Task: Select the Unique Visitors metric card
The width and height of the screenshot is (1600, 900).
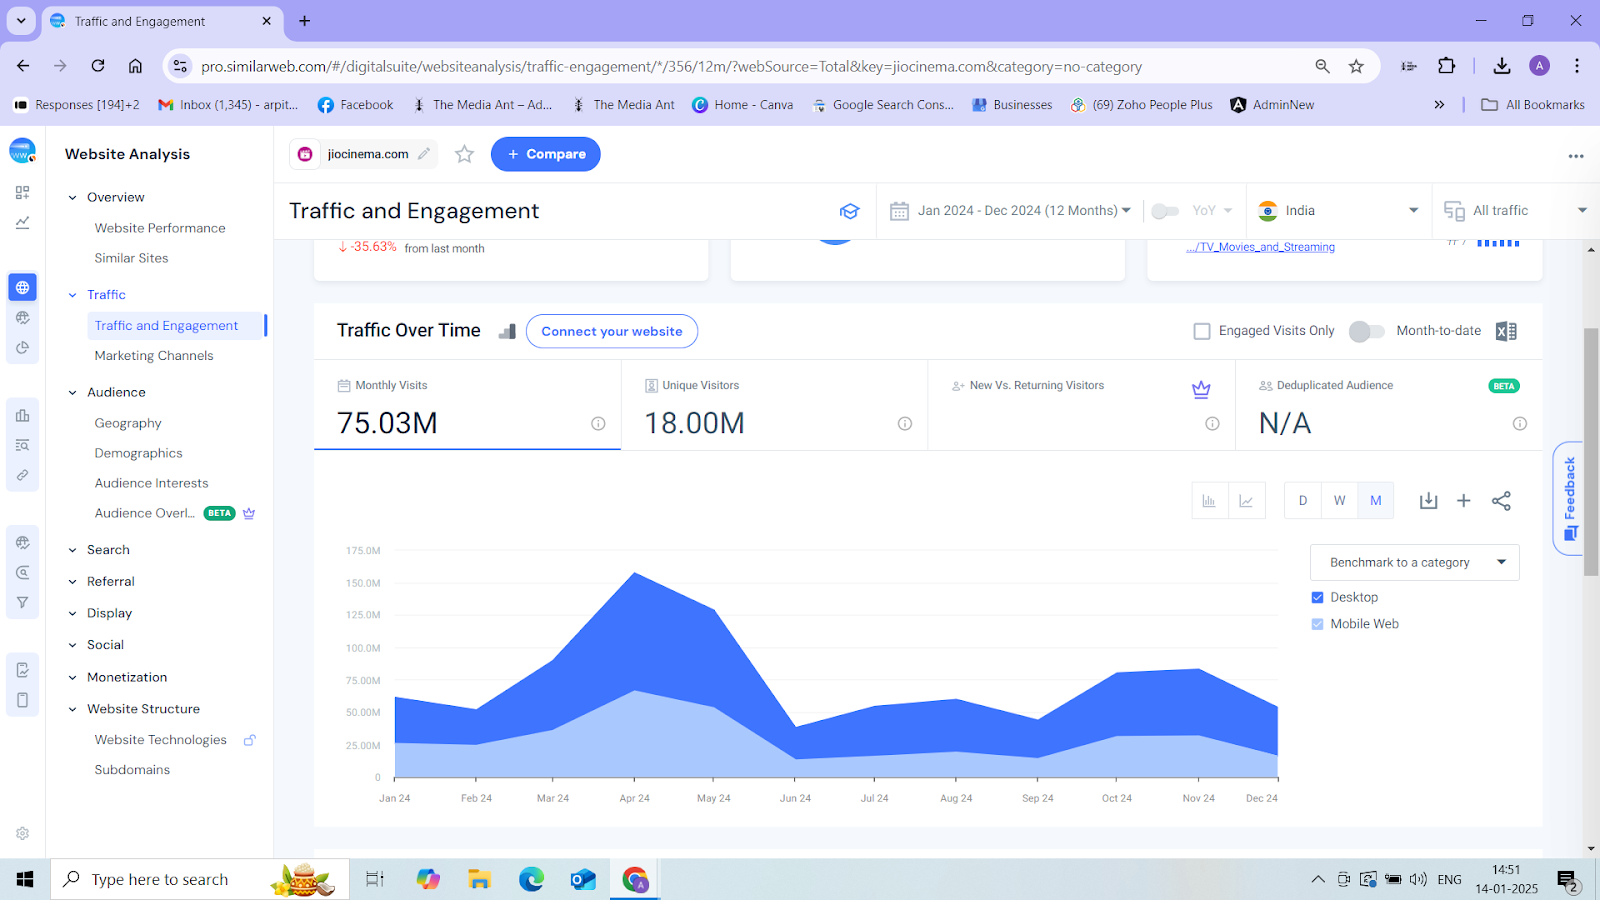Action: (774, 405)
